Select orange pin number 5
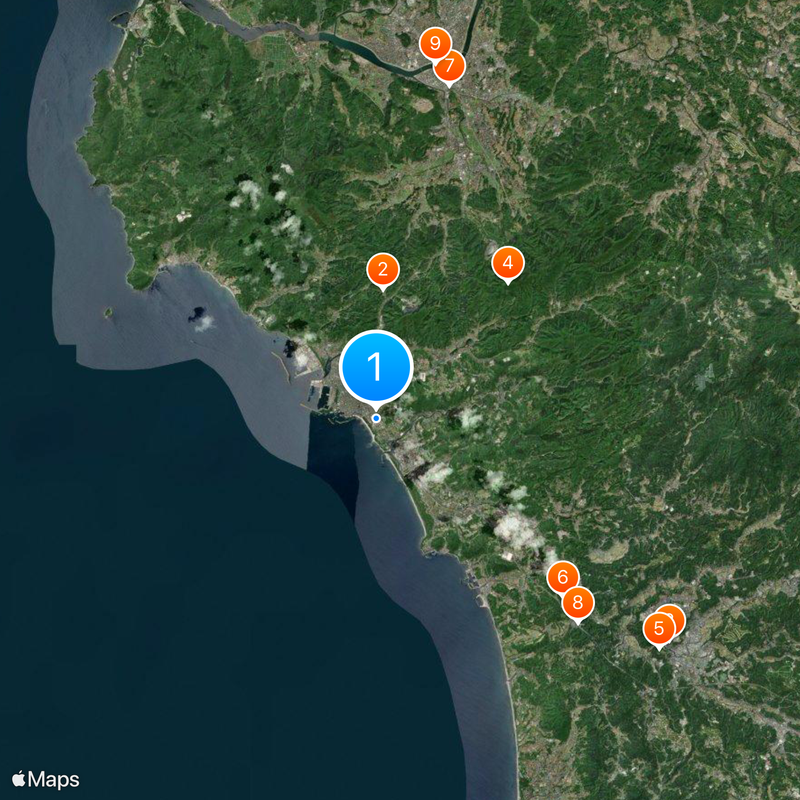Viewport: 800px width, 800px height. pos(659,629)
